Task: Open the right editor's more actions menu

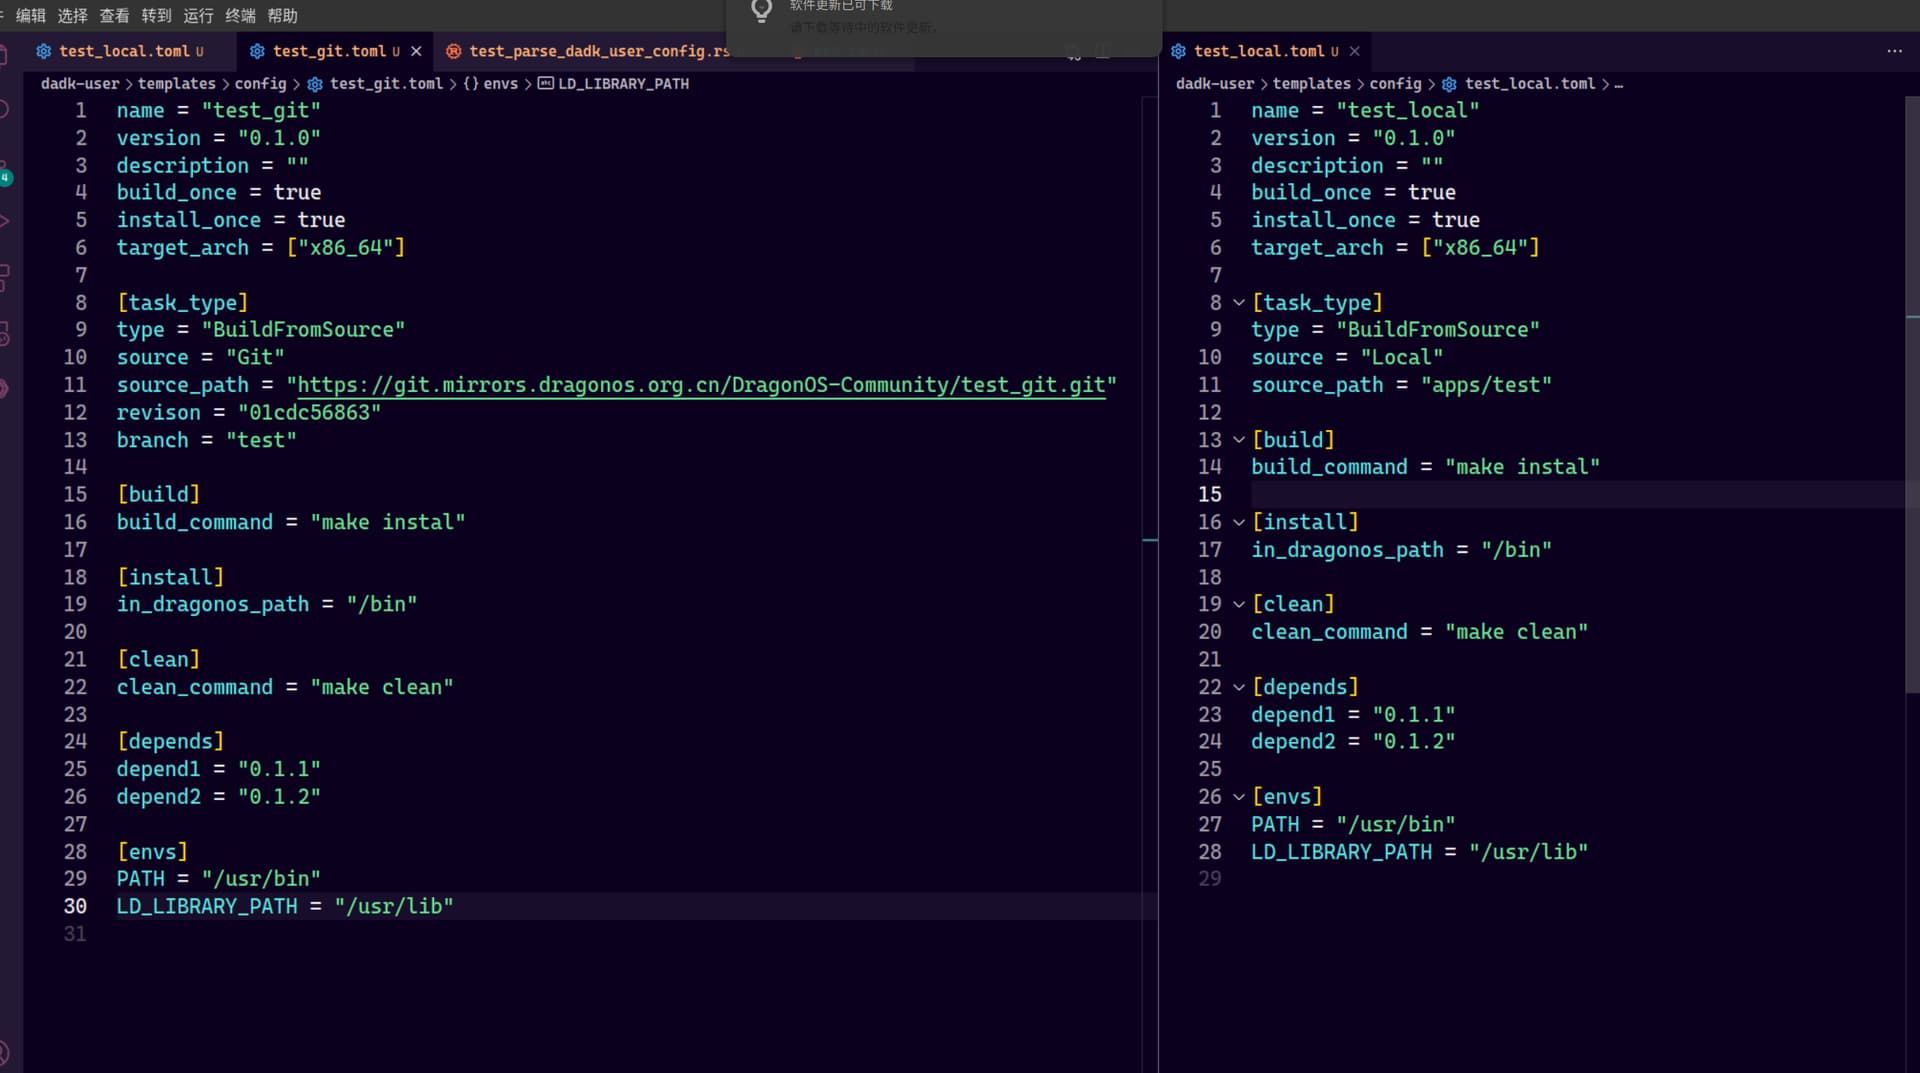Action: click(x=1894, y=51)
